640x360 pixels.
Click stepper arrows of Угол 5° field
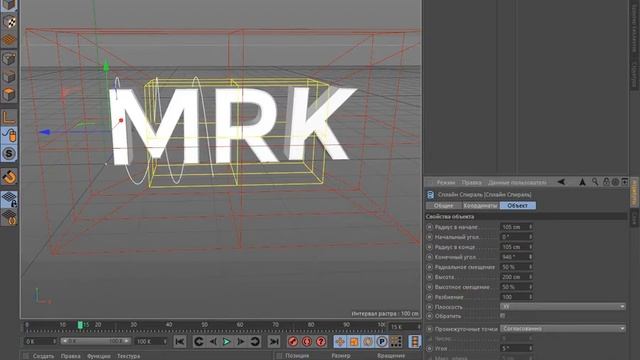(530, 349)
